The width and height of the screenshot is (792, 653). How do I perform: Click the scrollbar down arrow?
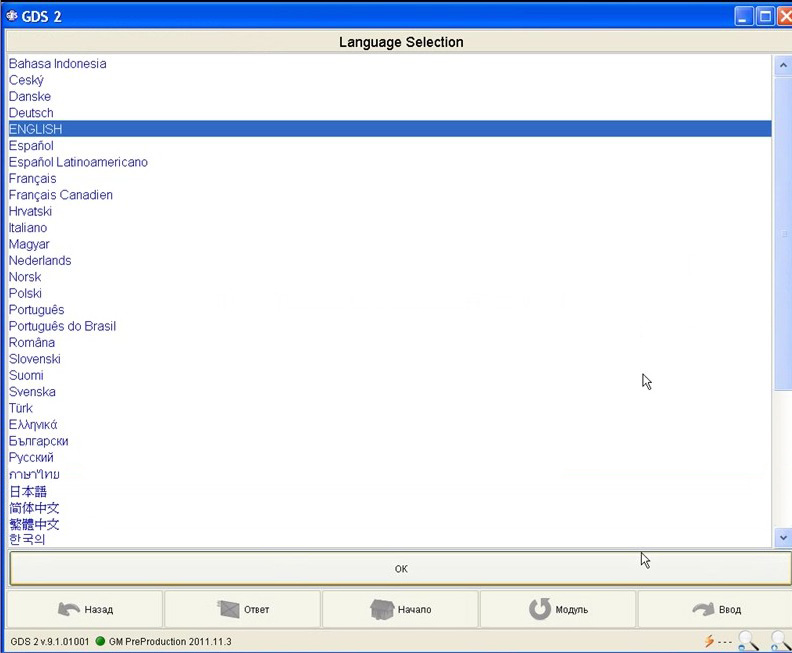[783, 538]
